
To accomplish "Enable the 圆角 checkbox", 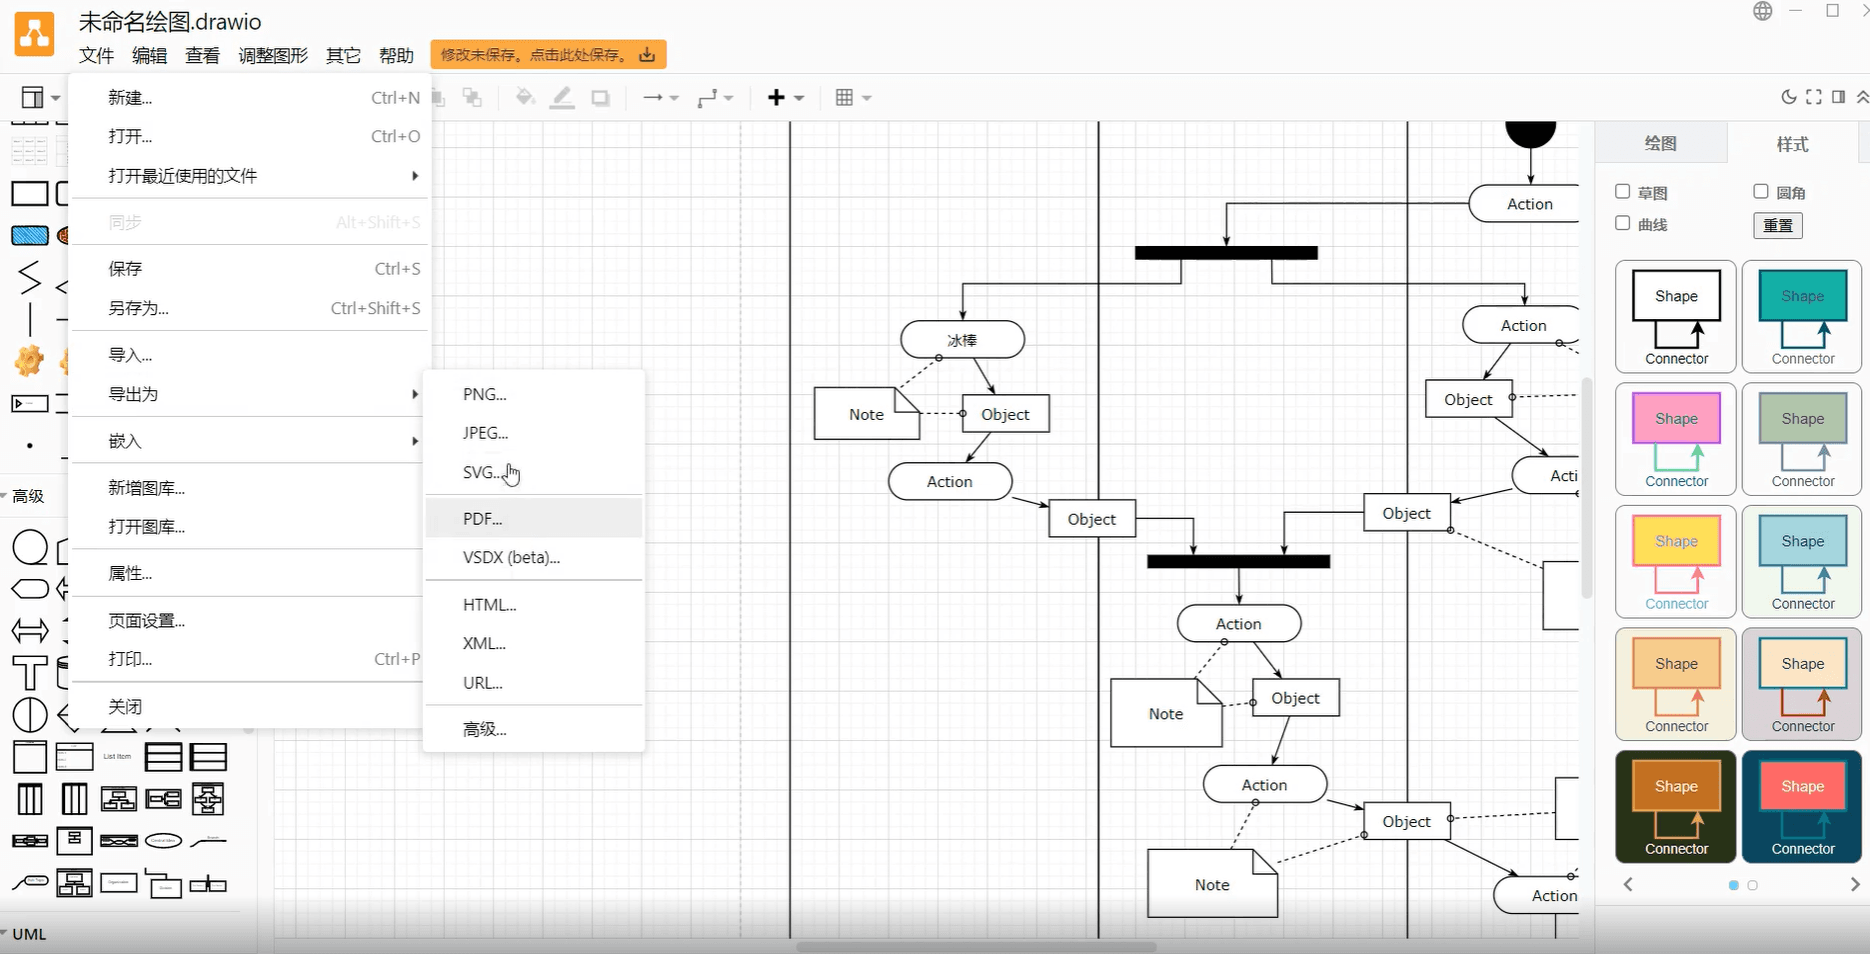I will [1761, 192].
